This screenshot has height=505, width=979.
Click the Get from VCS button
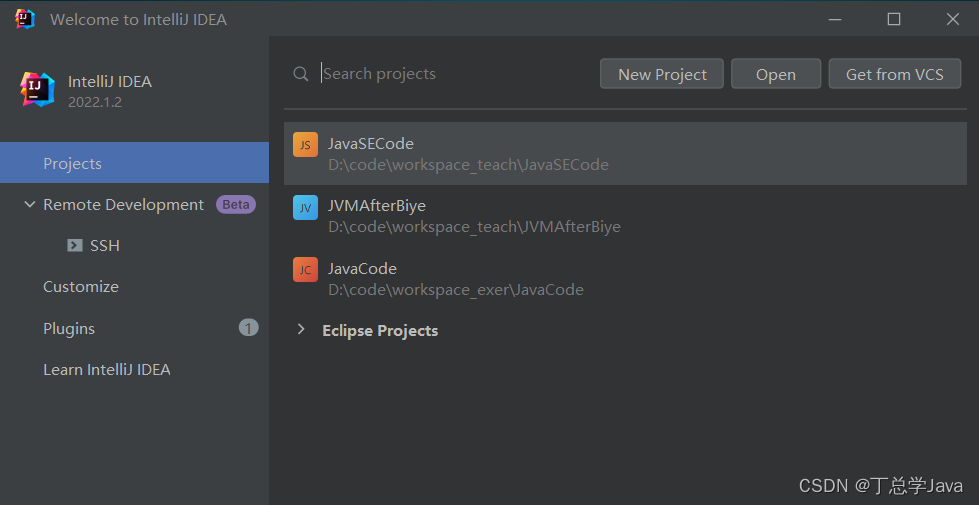coord(895,74)
